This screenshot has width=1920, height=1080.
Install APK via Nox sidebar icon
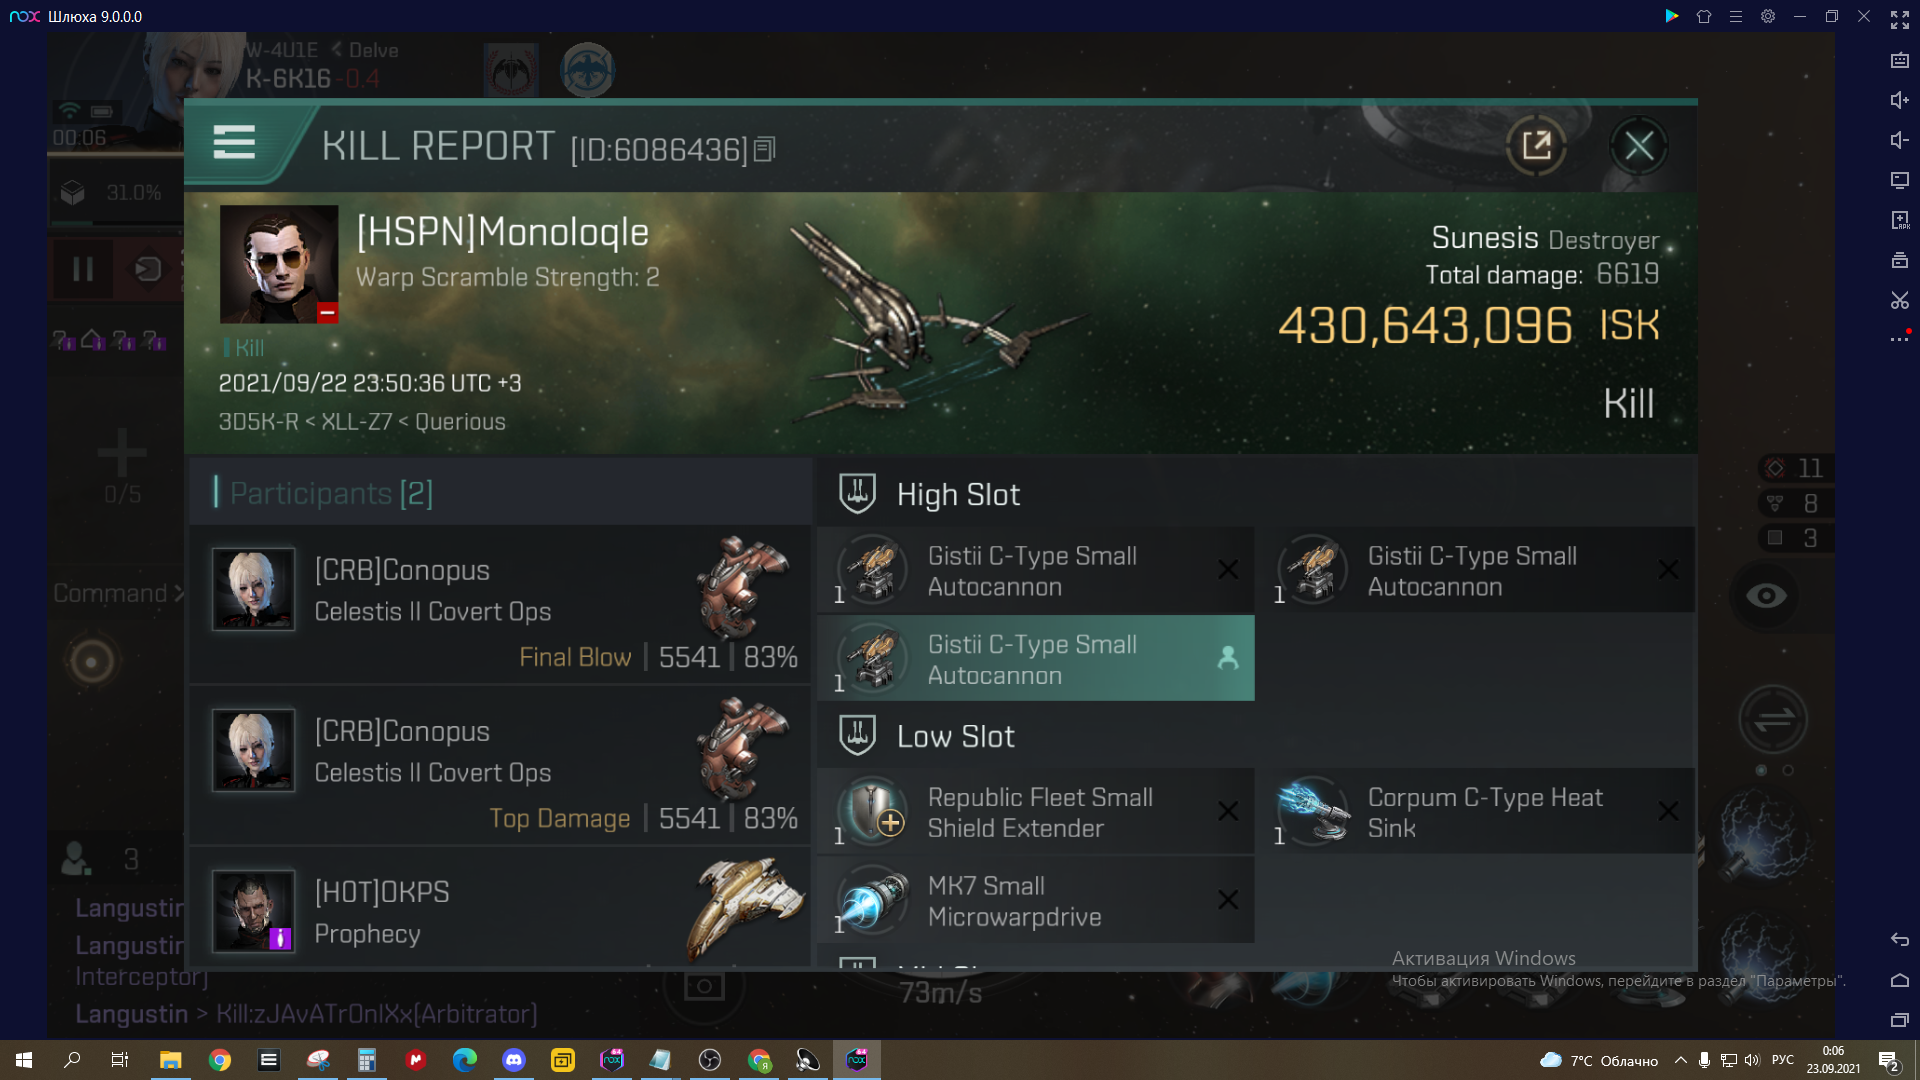(1899, 220)
